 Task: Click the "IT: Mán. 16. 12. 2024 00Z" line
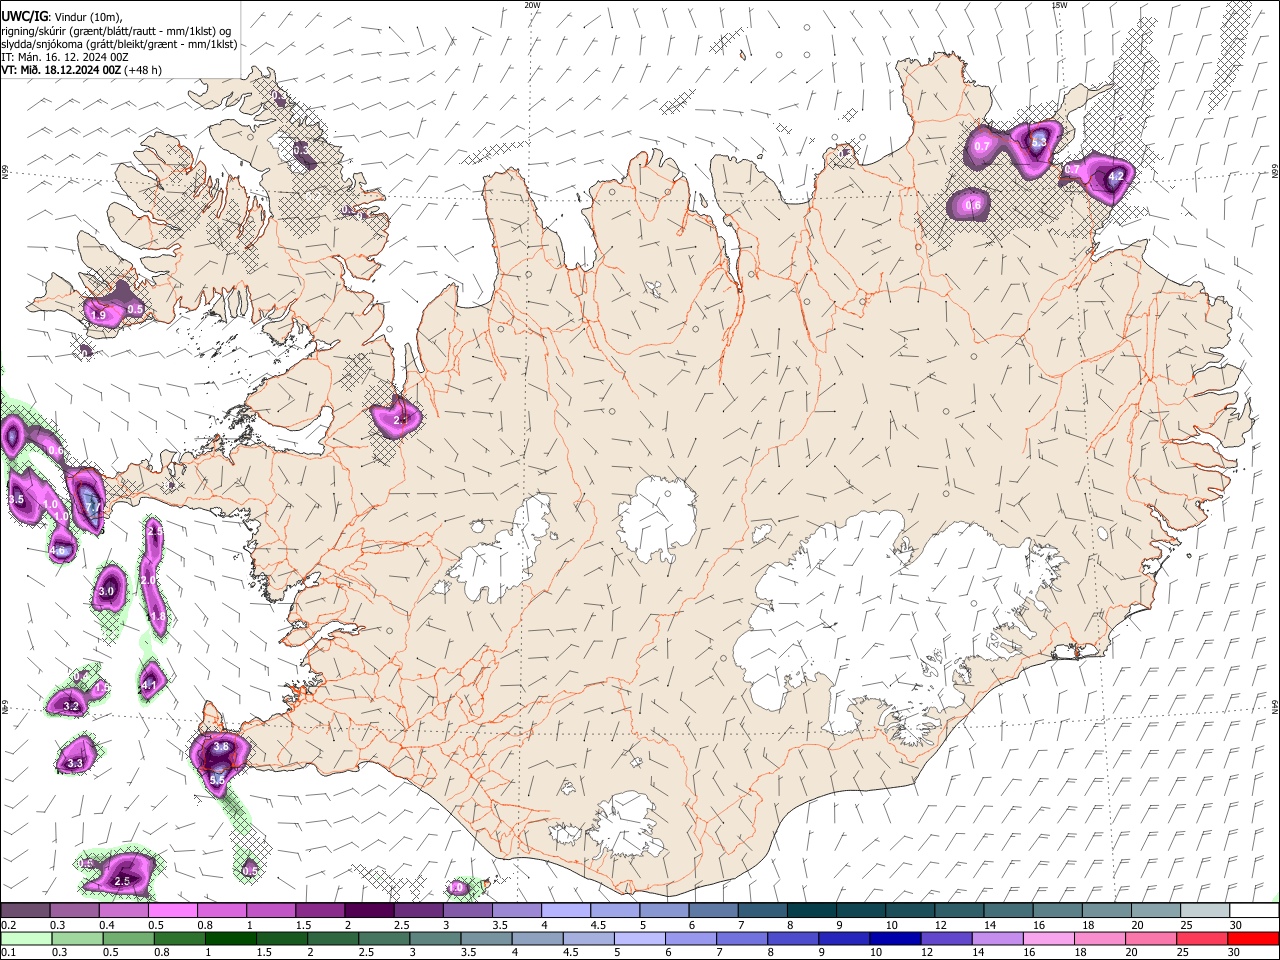pyautogui.click(x=65, y=57)
